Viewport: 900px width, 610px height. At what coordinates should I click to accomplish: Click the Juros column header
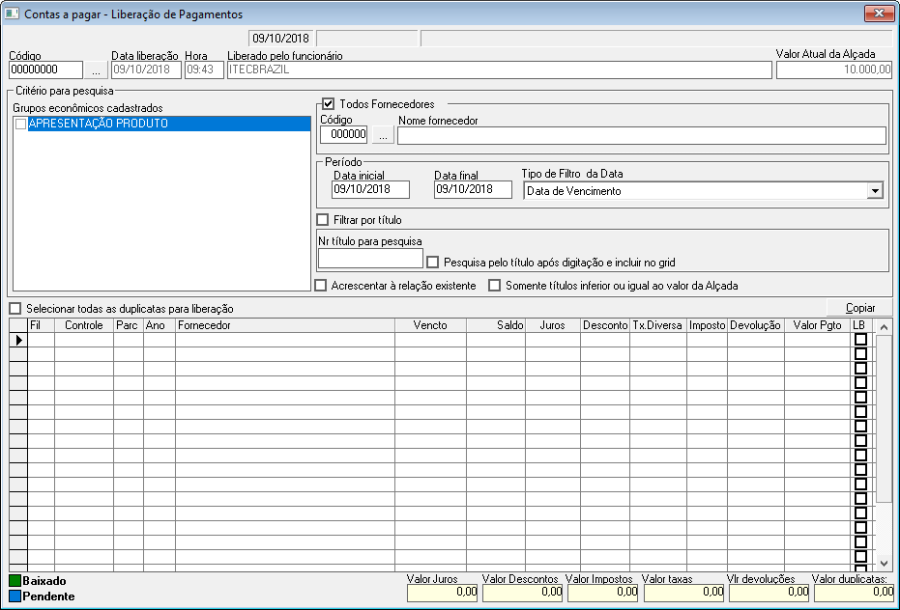[x=553, y=325]
